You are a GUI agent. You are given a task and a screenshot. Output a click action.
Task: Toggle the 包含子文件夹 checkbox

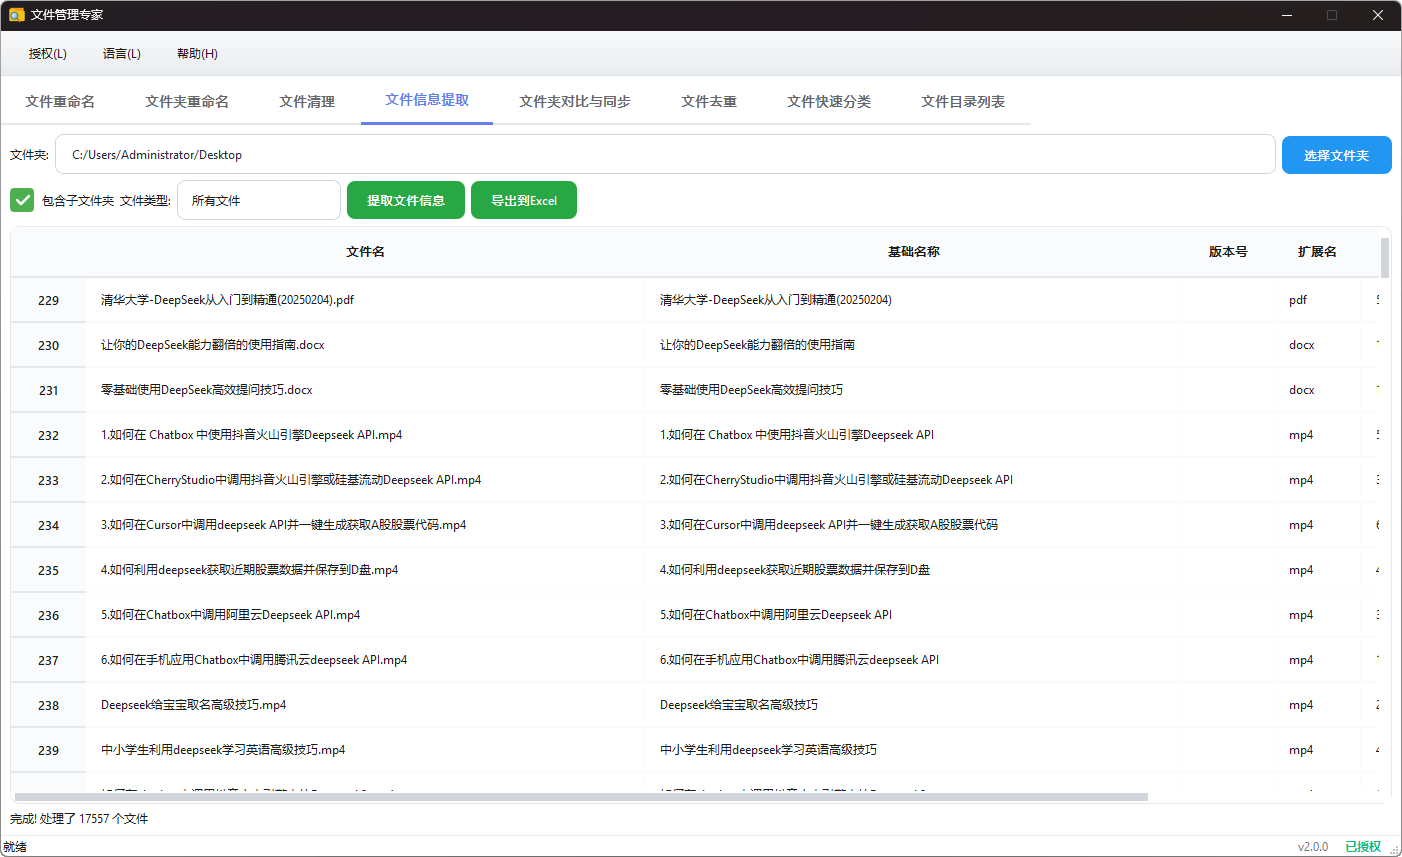coord(21,200)
